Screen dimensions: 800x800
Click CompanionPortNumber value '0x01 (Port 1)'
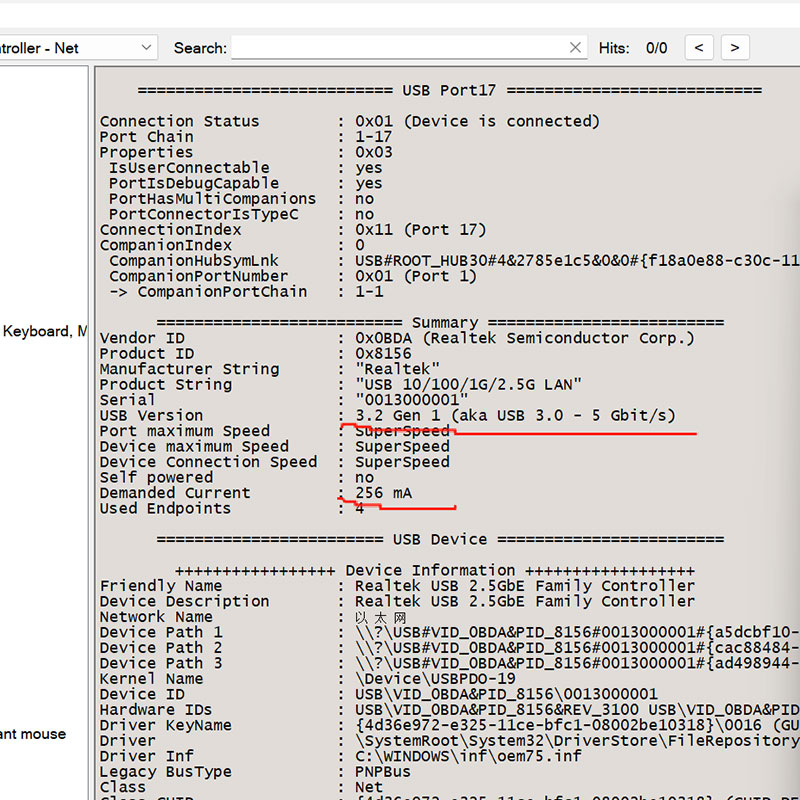tap(416, 276)
